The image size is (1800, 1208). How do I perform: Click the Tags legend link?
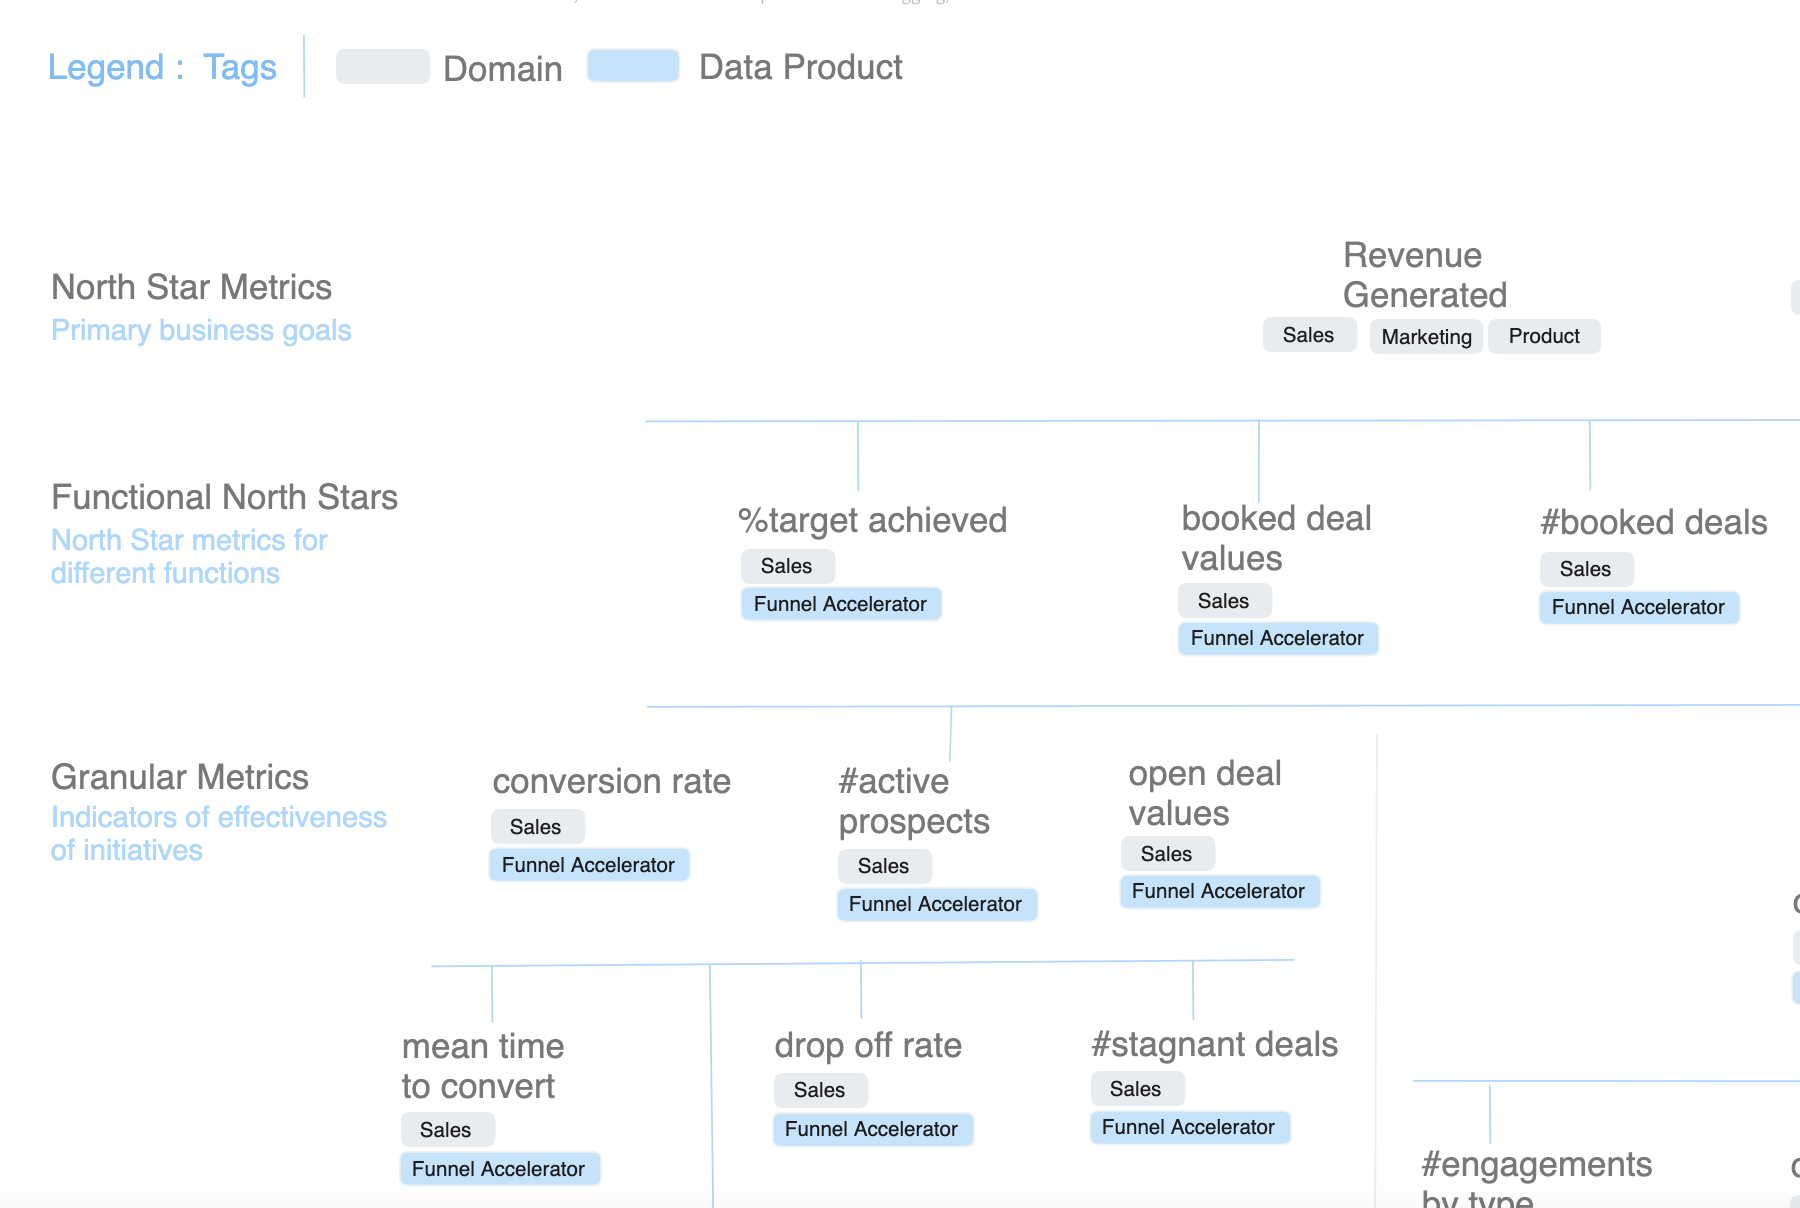240,67
